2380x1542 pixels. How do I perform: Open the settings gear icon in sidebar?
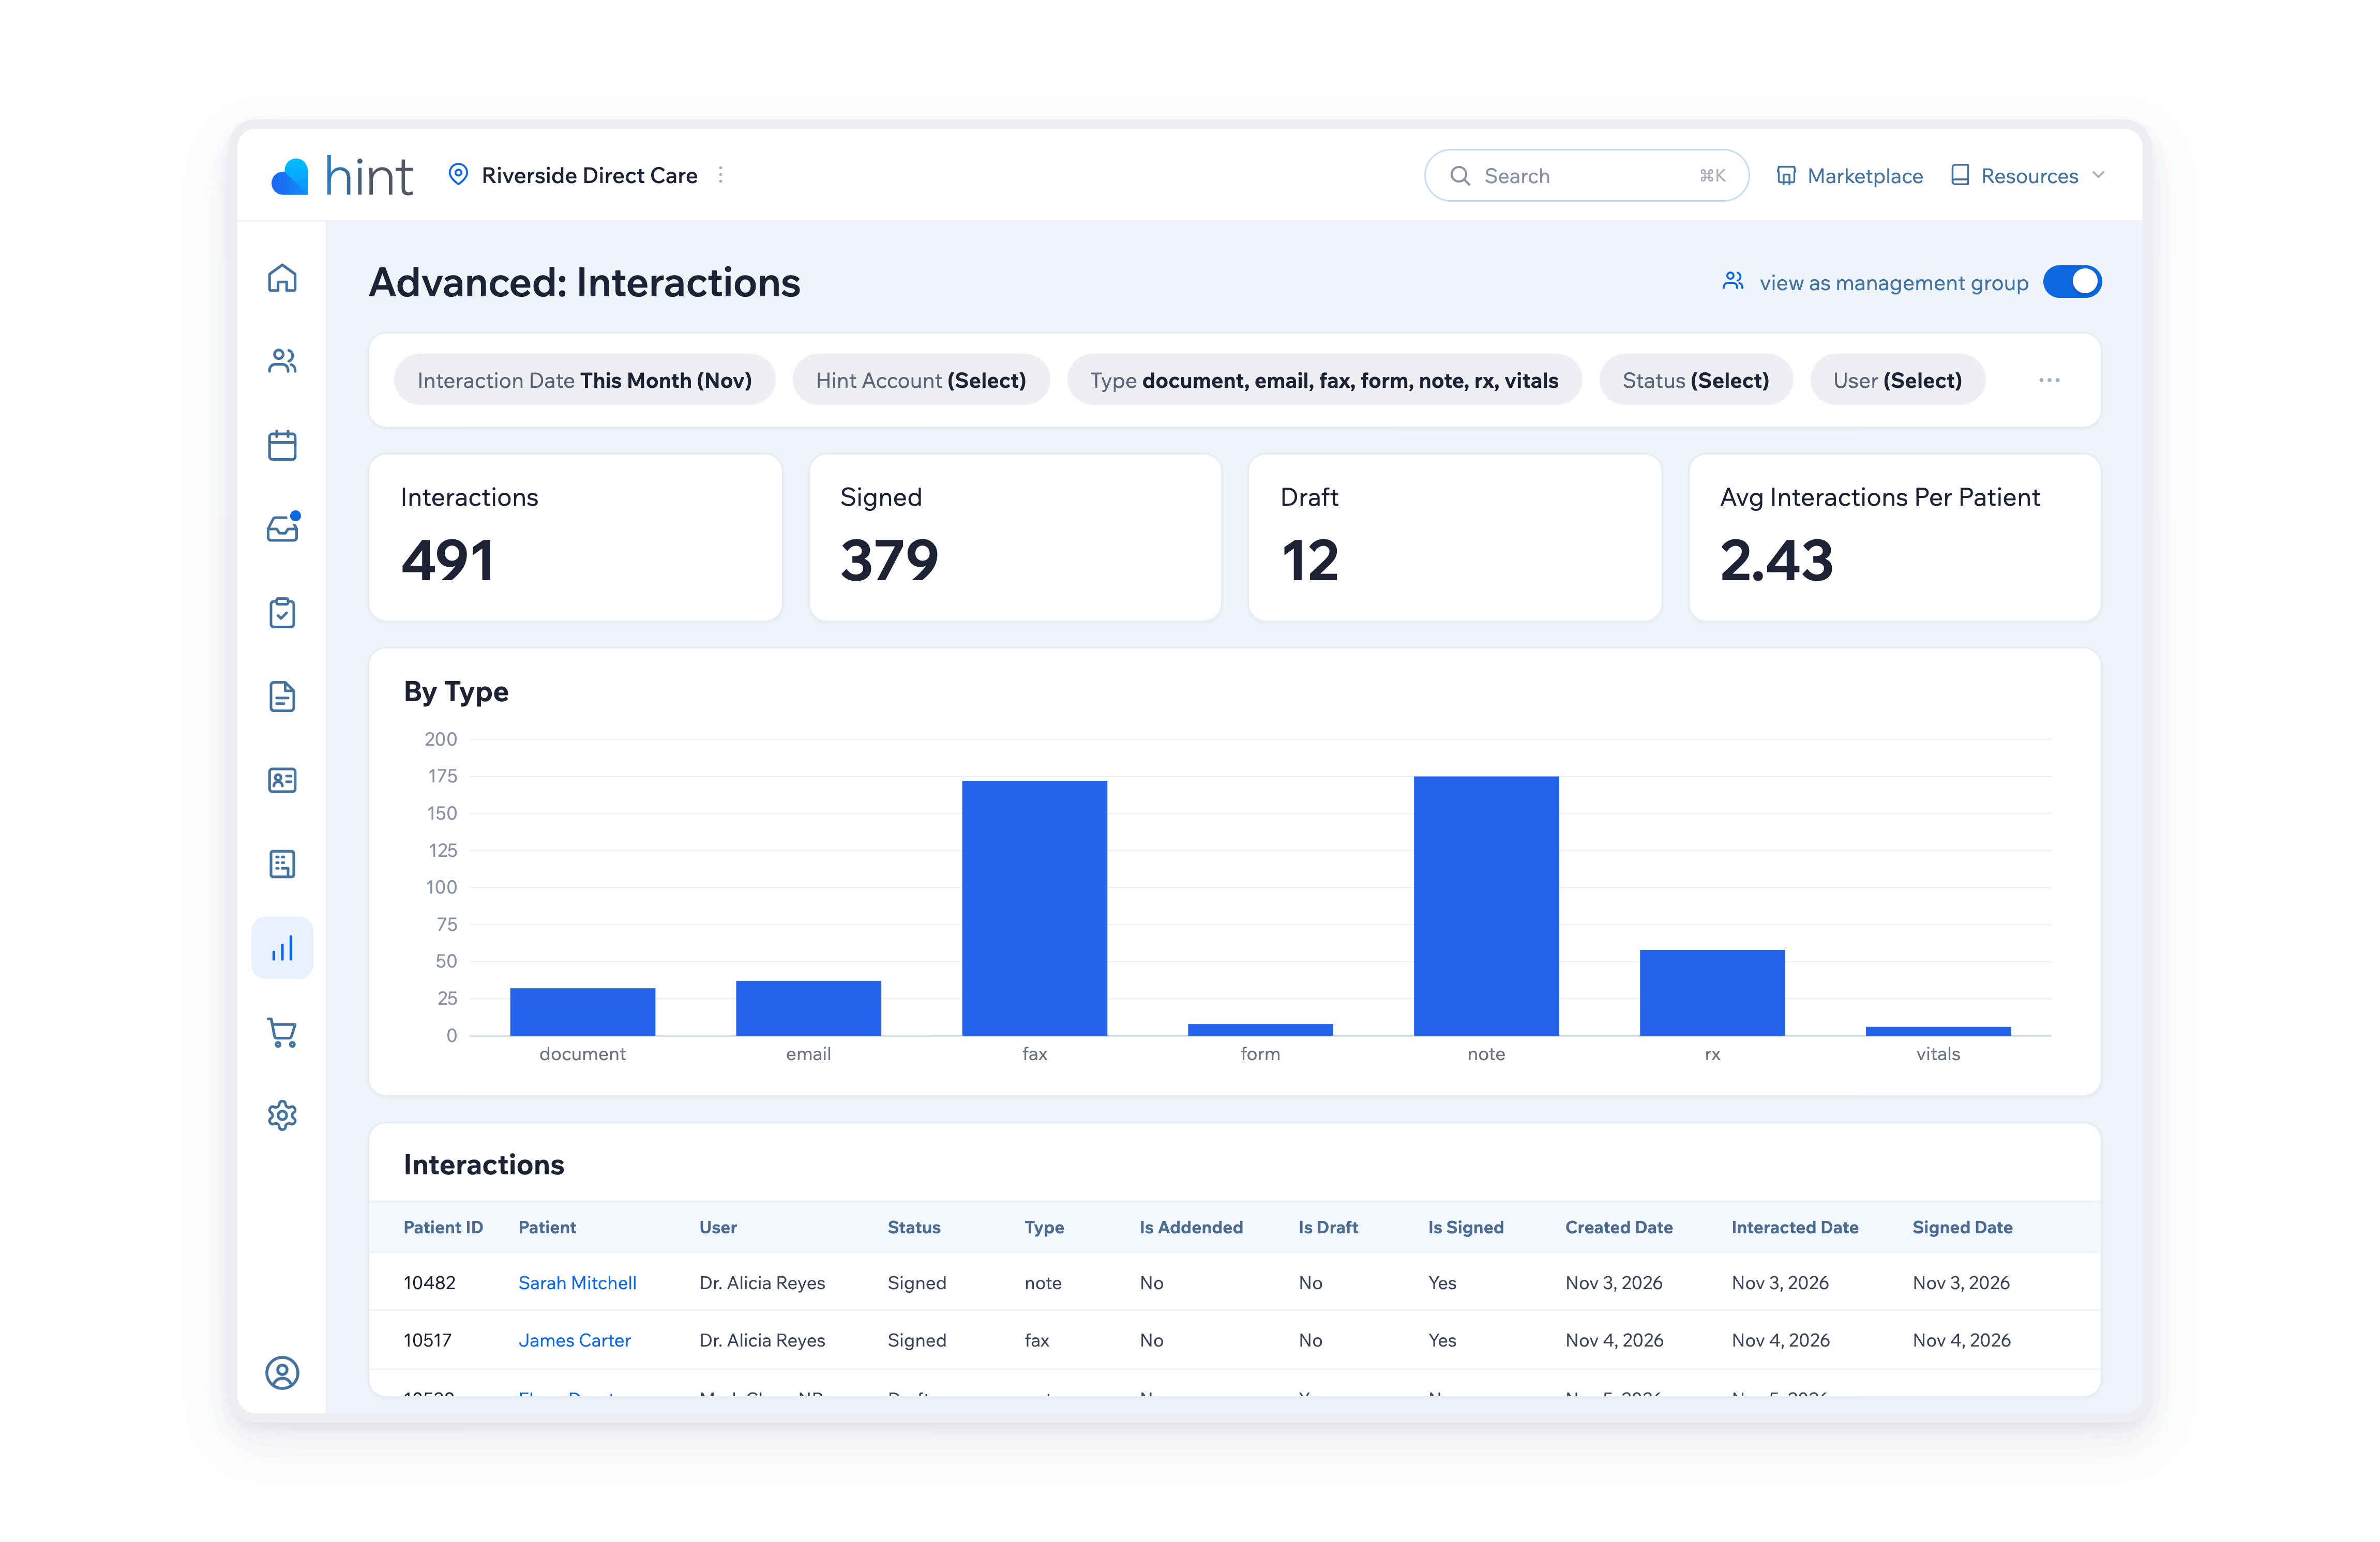[x=282, y=1115]
